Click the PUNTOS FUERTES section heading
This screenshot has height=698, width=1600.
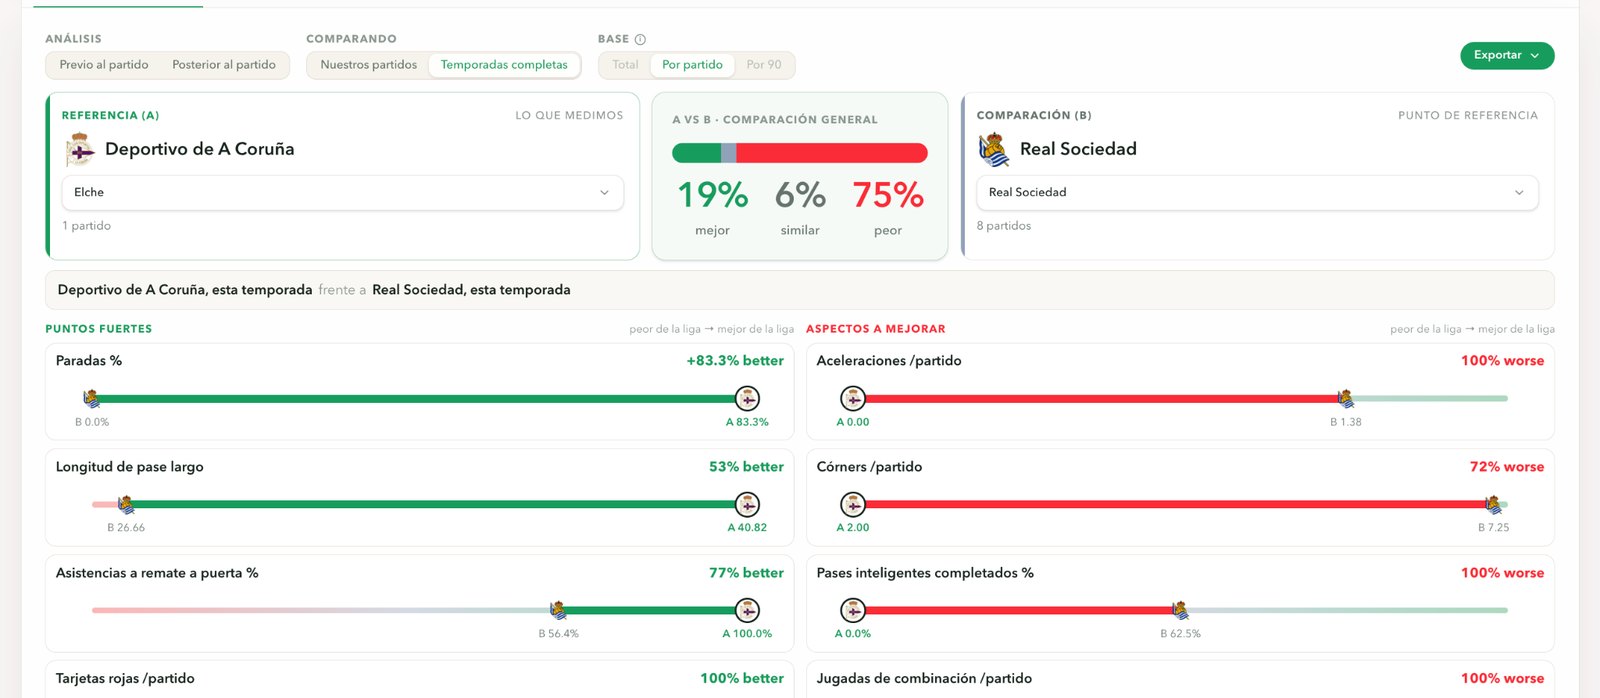pyautogui.click(x=99, y=329)
